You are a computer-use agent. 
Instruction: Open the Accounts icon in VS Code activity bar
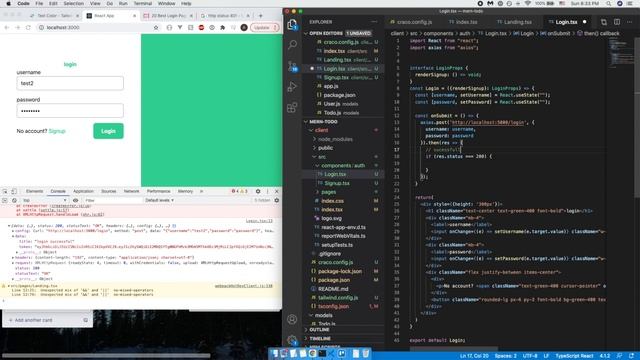pos(292,319)
